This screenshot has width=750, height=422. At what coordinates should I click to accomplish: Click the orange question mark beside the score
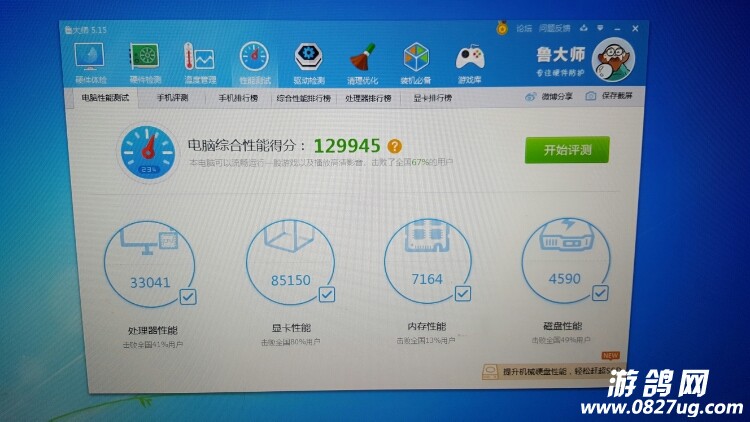coord(395,146)
